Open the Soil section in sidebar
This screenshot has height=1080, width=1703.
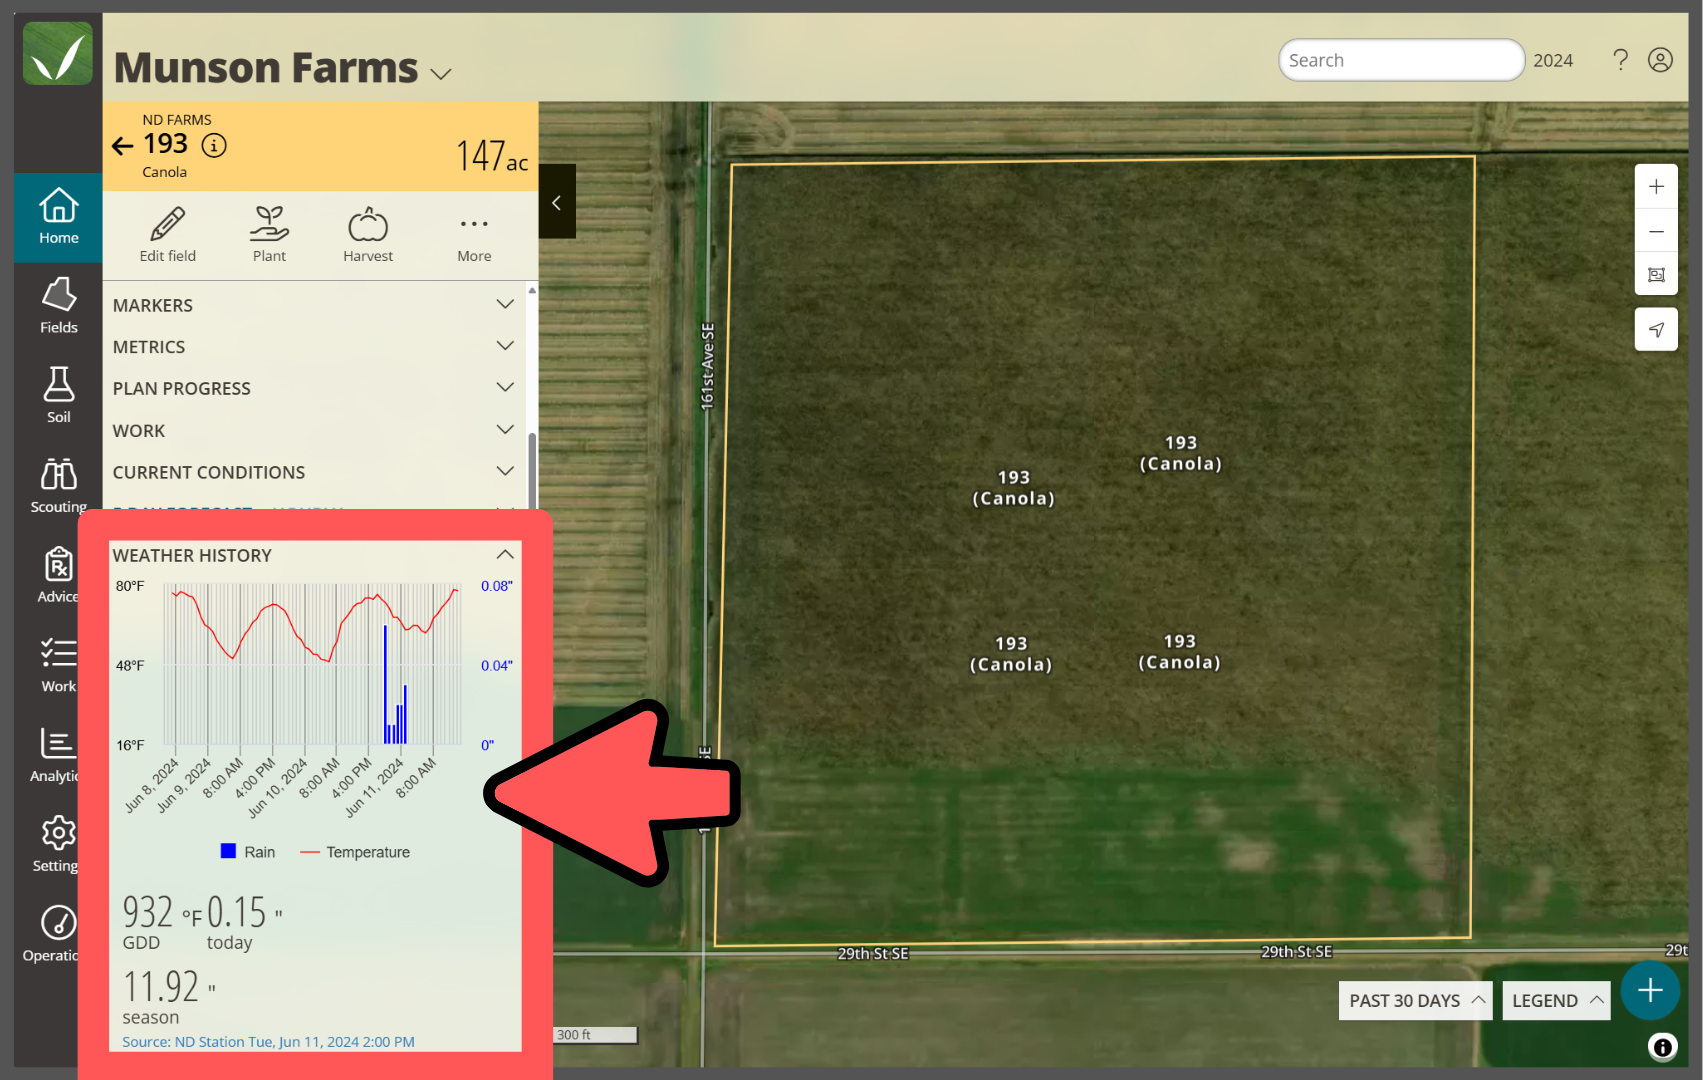pyautogui.click(x=58, y=396)
